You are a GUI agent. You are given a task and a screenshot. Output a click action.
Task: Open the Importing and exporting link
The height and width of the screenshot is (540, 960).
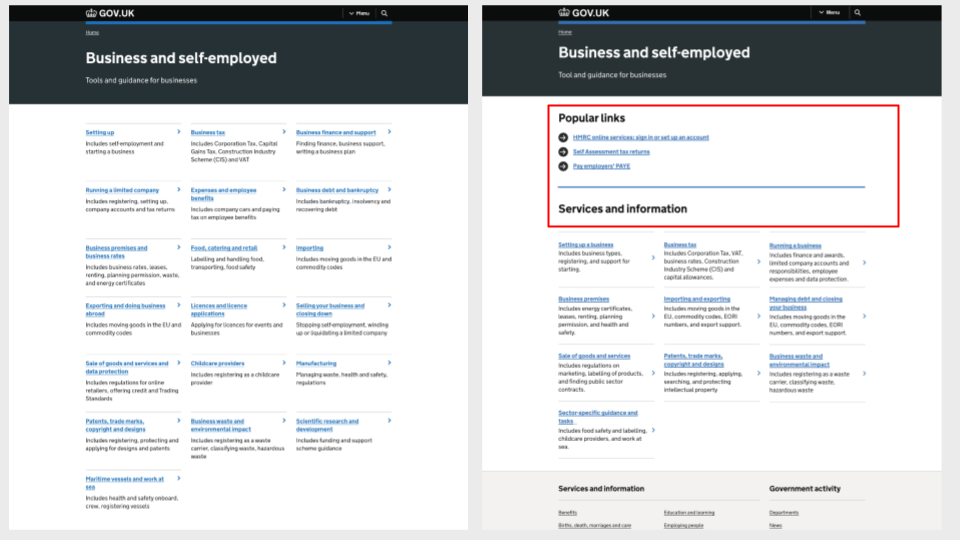(x=697, y=299)
